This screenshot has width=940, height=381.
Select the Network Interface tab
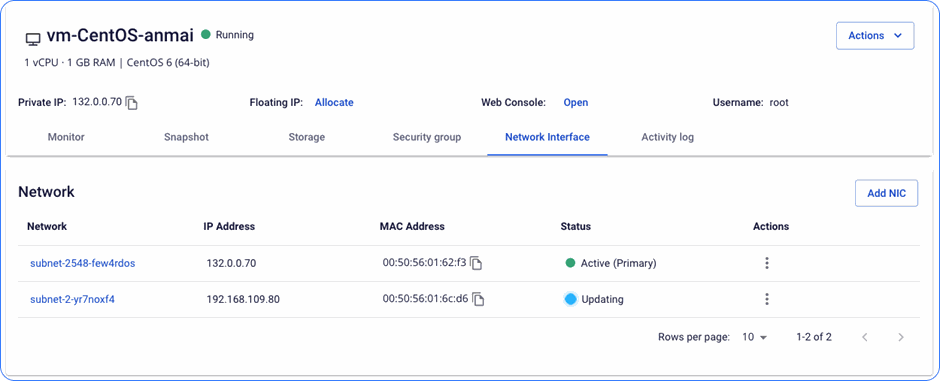click(x=547, y=137)
